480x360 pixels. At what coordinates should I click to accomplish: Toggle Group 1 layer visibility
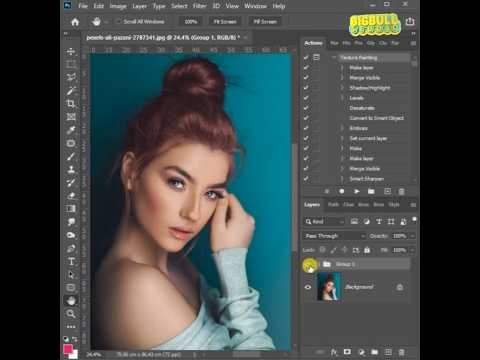(308, 264)
